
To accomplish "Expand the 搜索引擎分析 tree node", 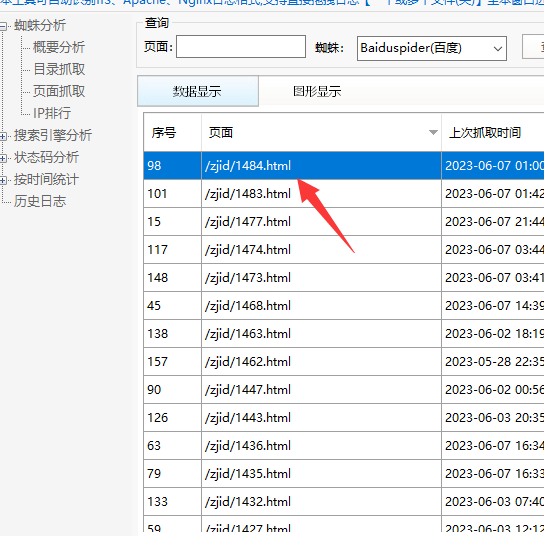I will (x=3, y=136).
